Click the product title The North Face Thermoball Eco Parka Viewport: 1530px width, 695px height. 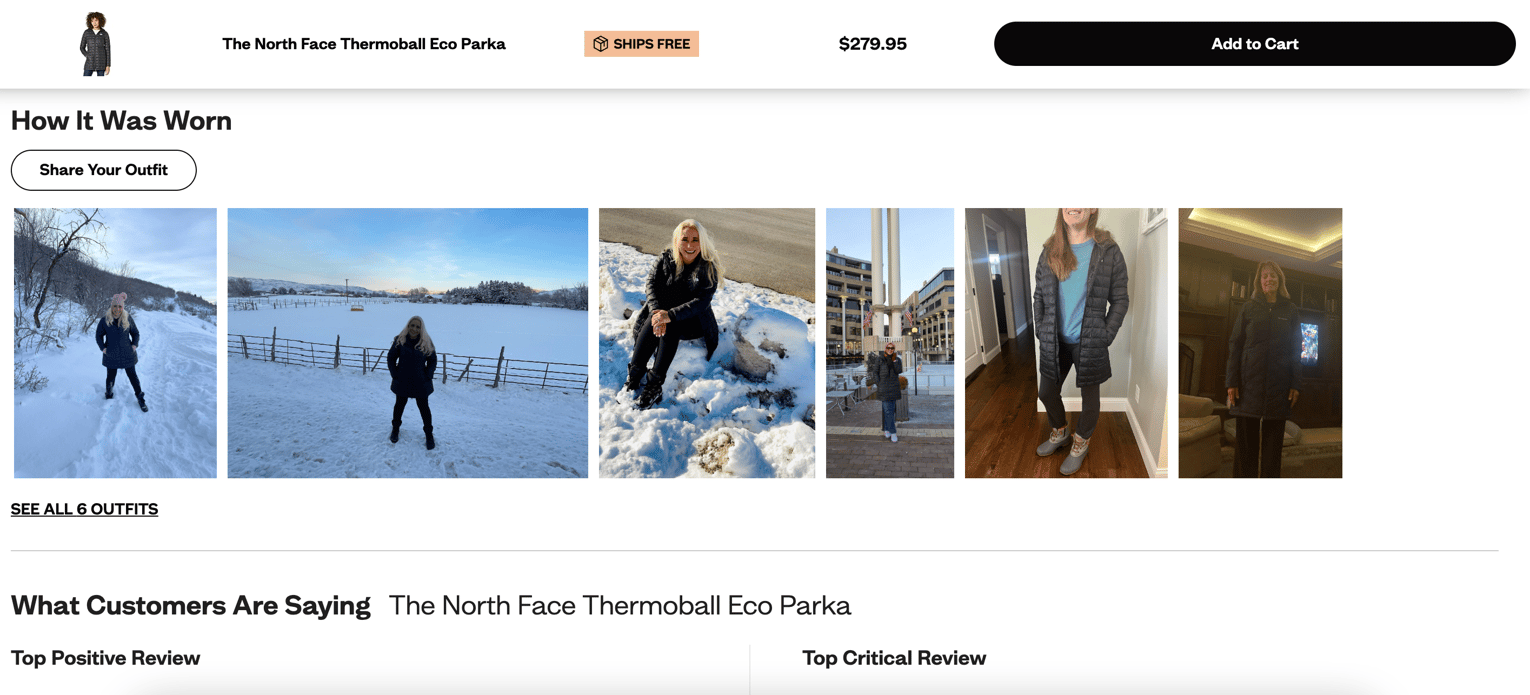click(364, 43)
